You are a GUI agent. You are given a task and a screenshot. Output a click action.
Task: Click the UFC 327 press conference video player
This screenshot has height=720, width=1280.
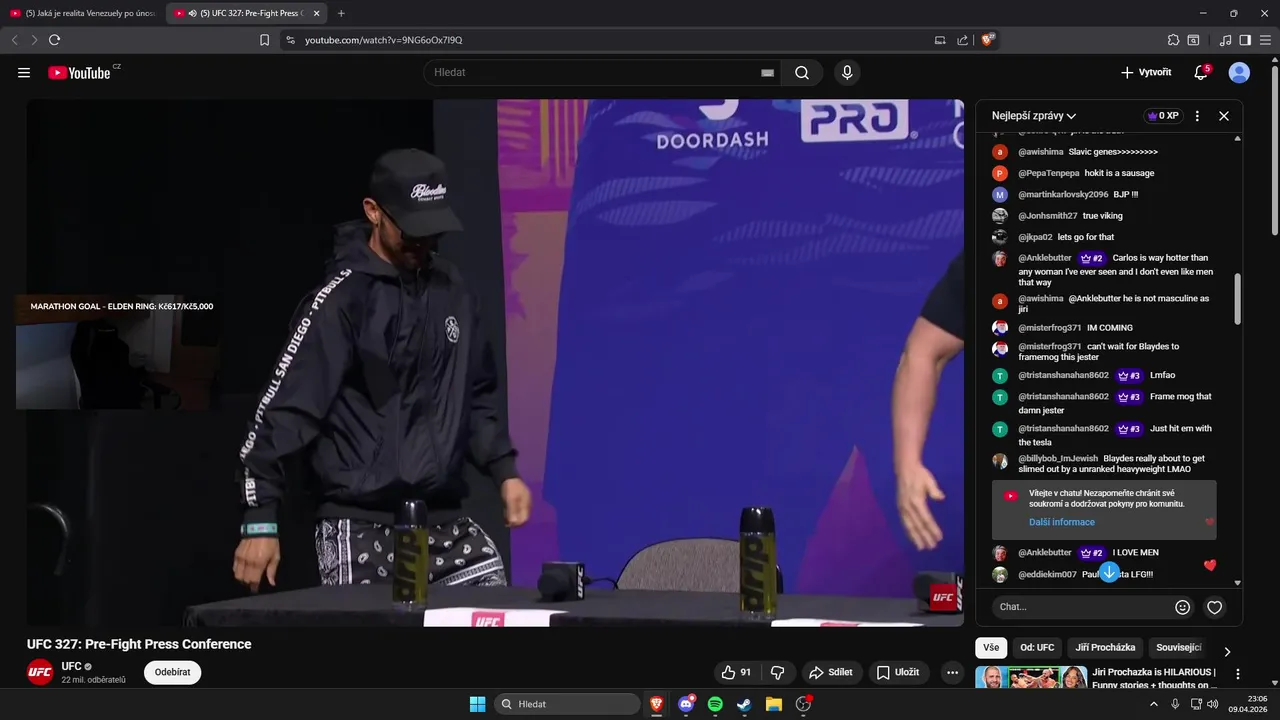point(495,362)
